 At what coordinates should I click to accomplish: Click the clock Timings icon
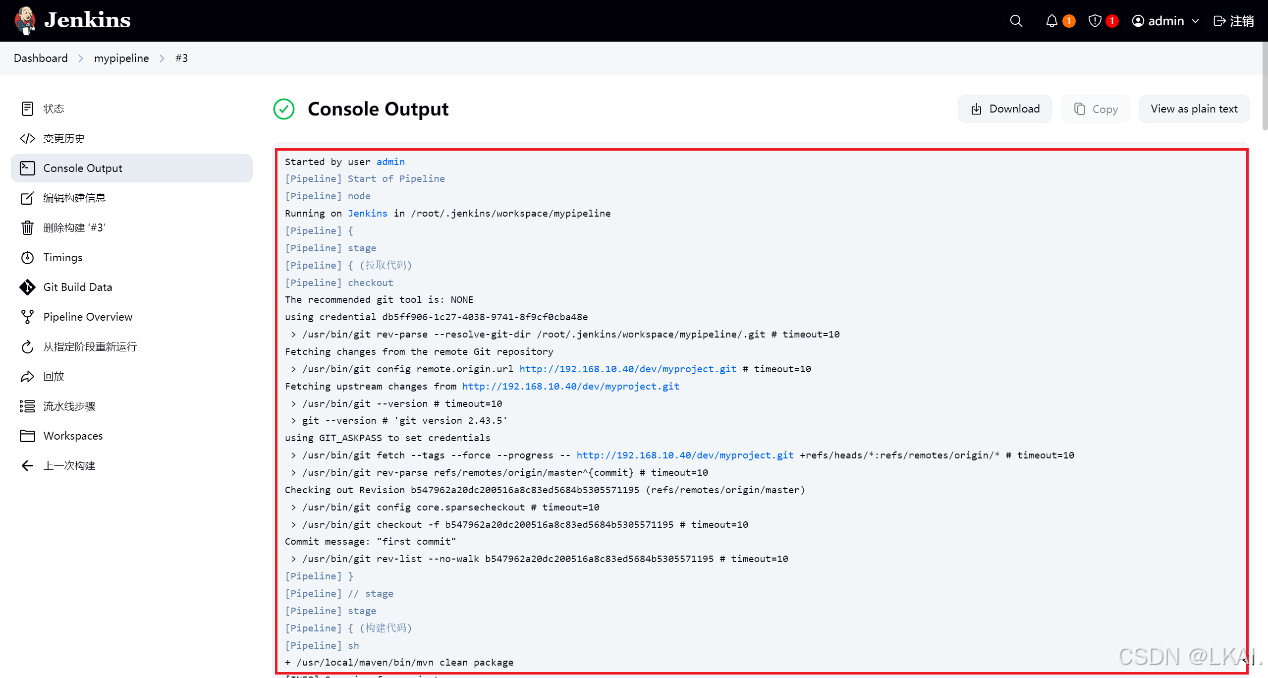(27, 257)
